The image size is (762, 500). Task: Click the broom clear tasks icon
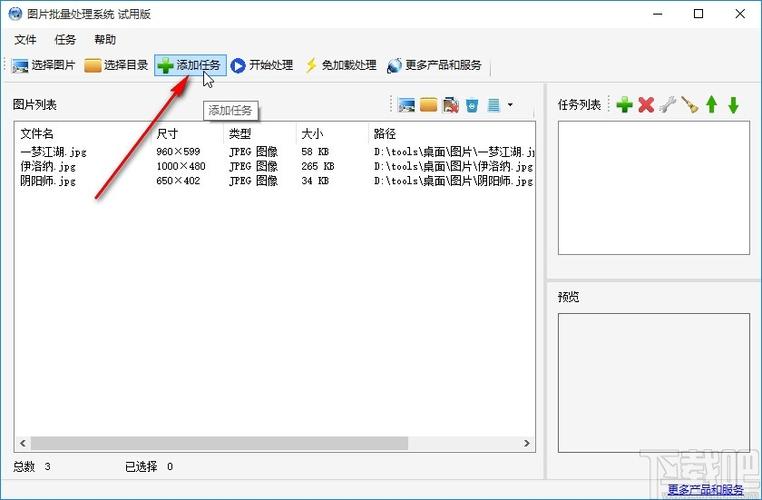coord(690,104)
